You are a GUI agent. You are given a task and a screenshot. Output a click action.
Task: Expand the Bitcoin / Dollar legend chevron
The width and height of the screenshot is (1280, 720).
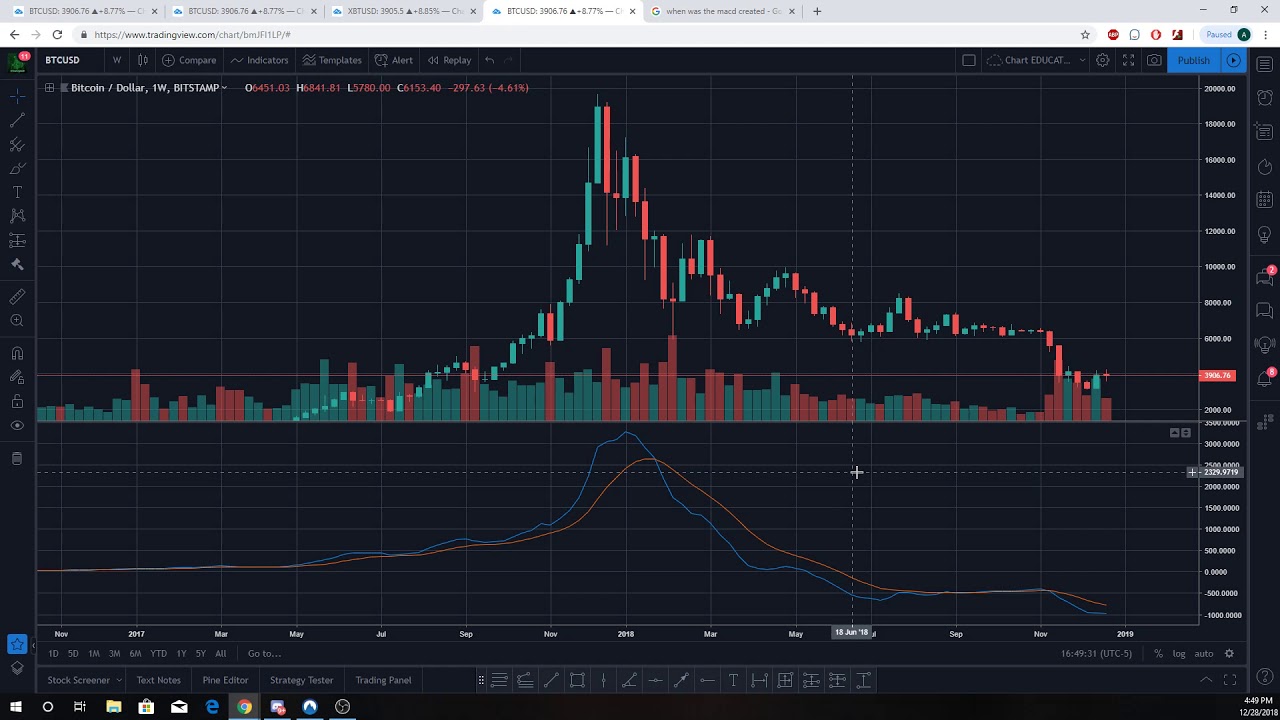pos(224,88)
